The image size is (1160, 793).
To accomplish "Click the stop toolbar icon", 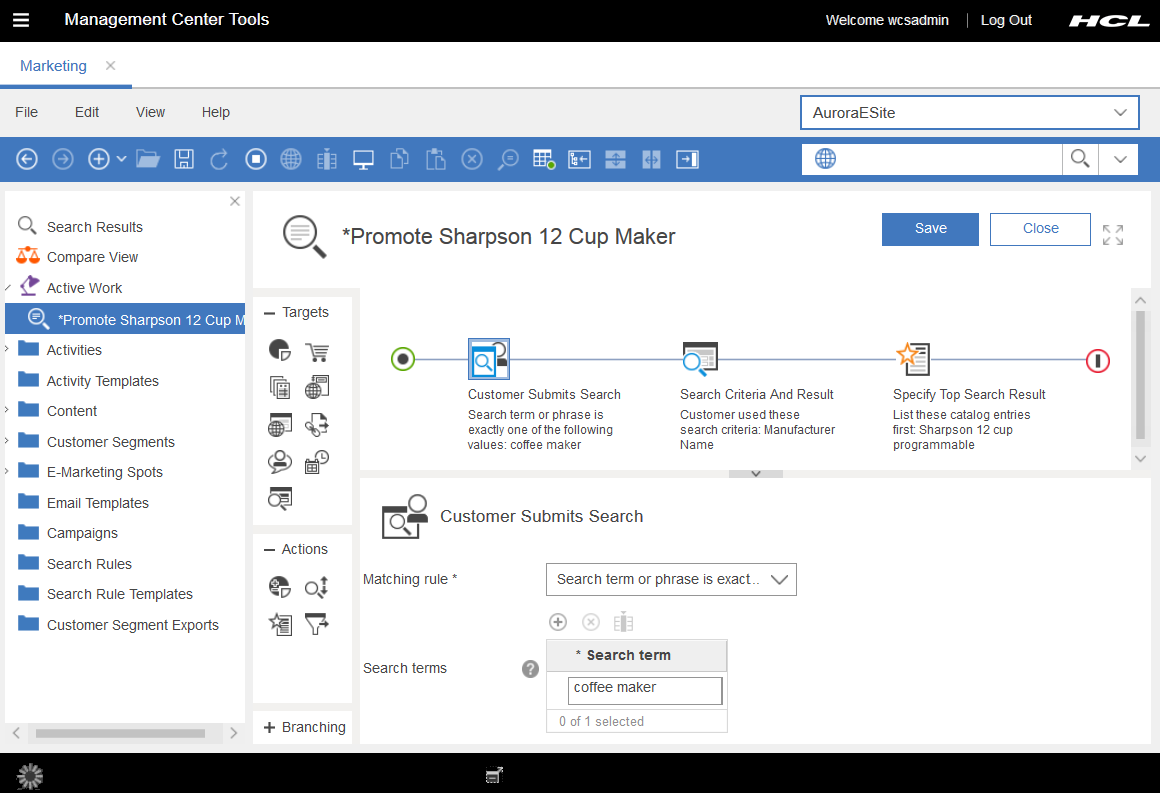I will (256, 159).
